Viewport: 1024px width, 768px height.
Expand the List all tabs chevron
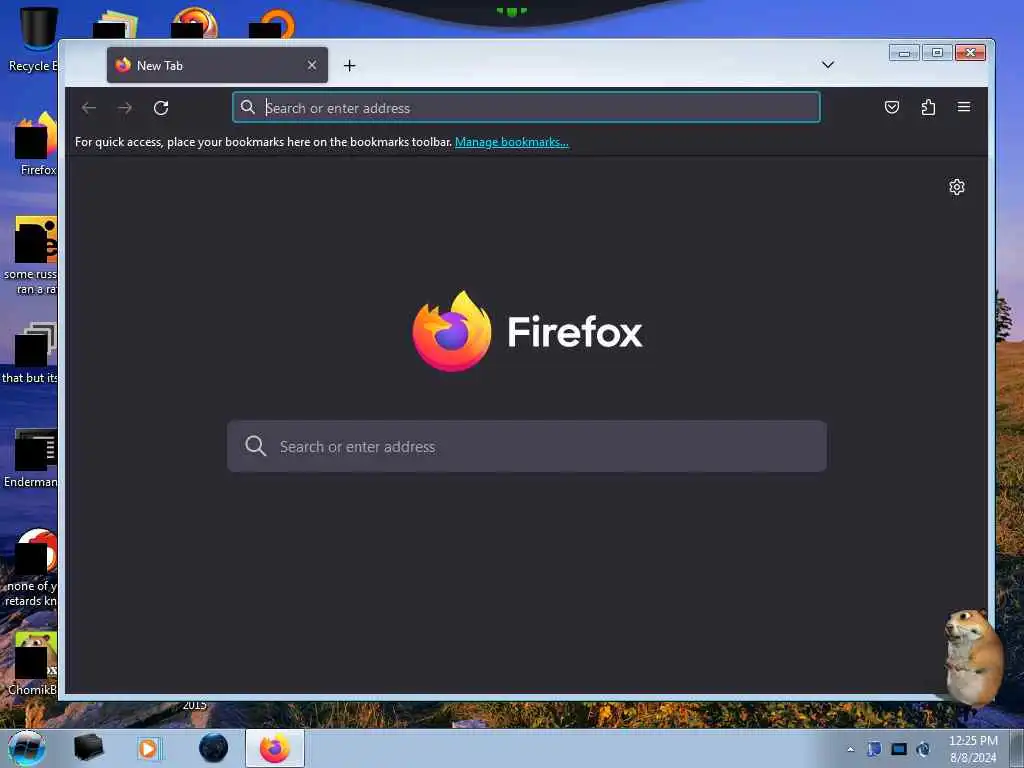827,65
